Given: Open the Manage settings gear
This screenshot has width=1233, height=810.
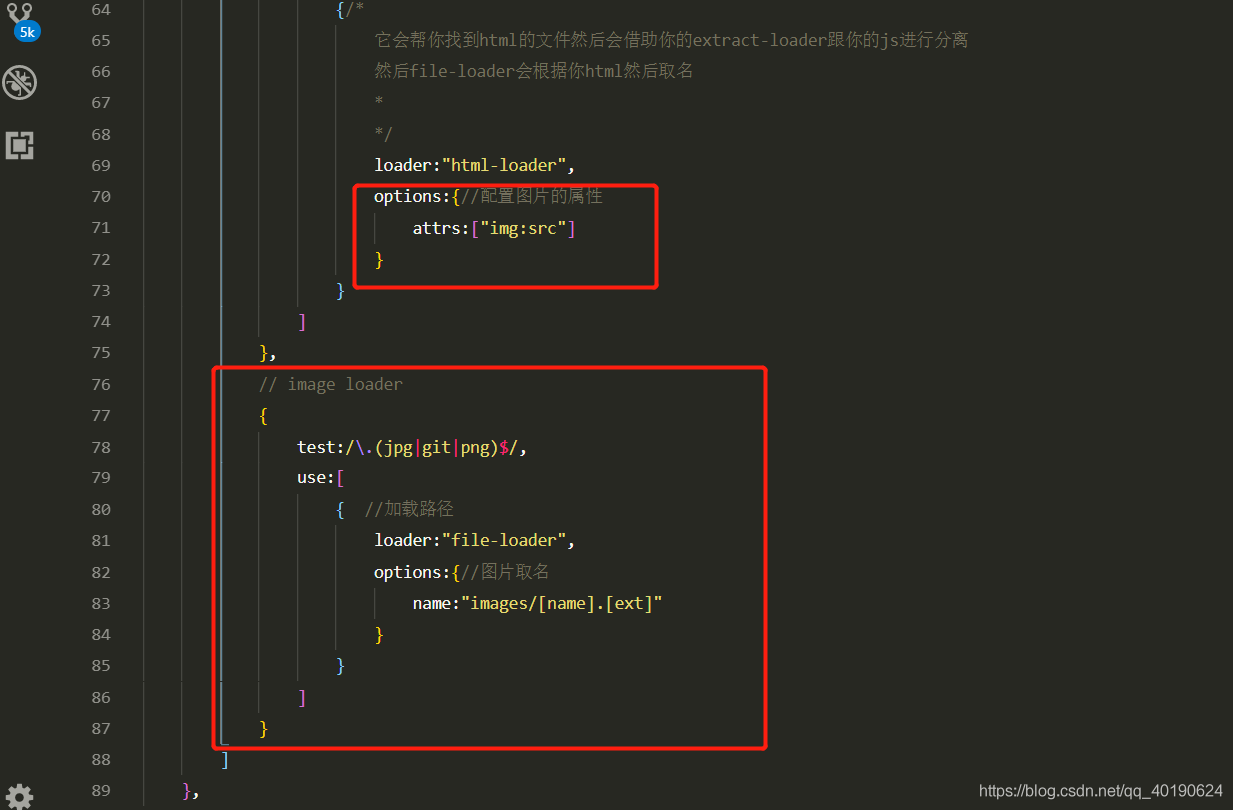Looking at the screenshot, I should point(20,797).
